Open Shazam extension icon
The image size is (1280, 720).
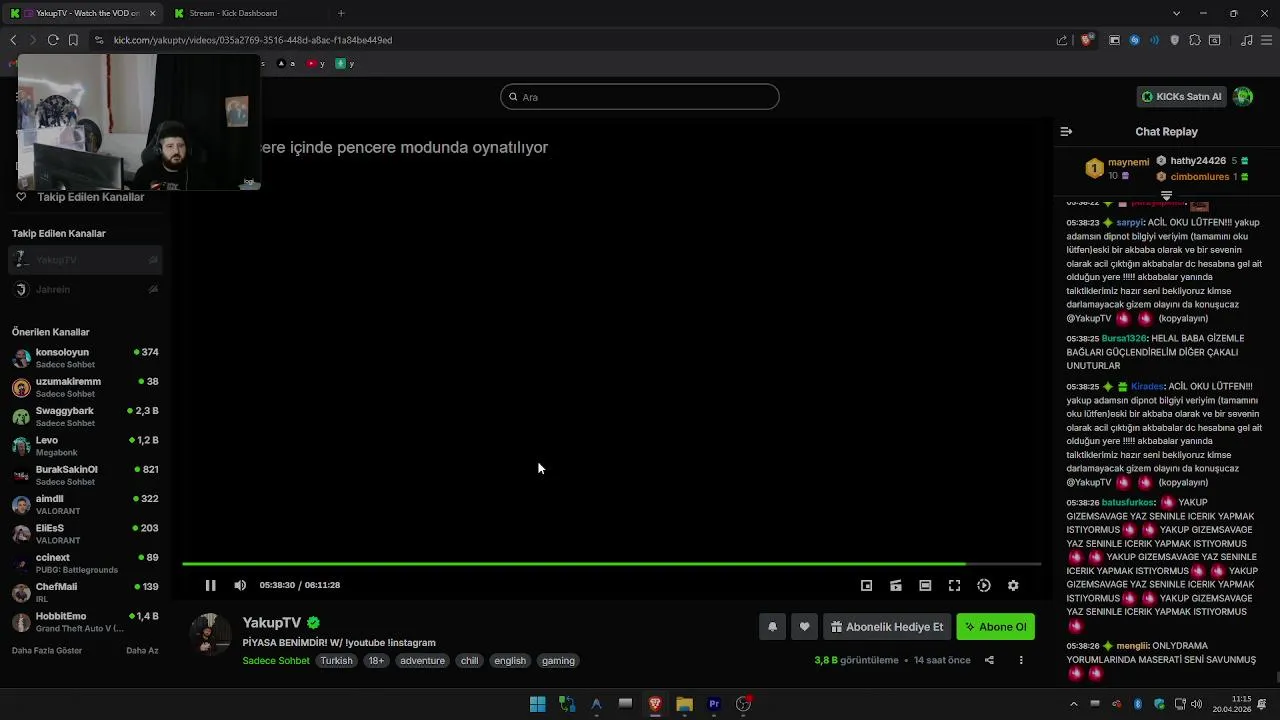[1134, 40]
